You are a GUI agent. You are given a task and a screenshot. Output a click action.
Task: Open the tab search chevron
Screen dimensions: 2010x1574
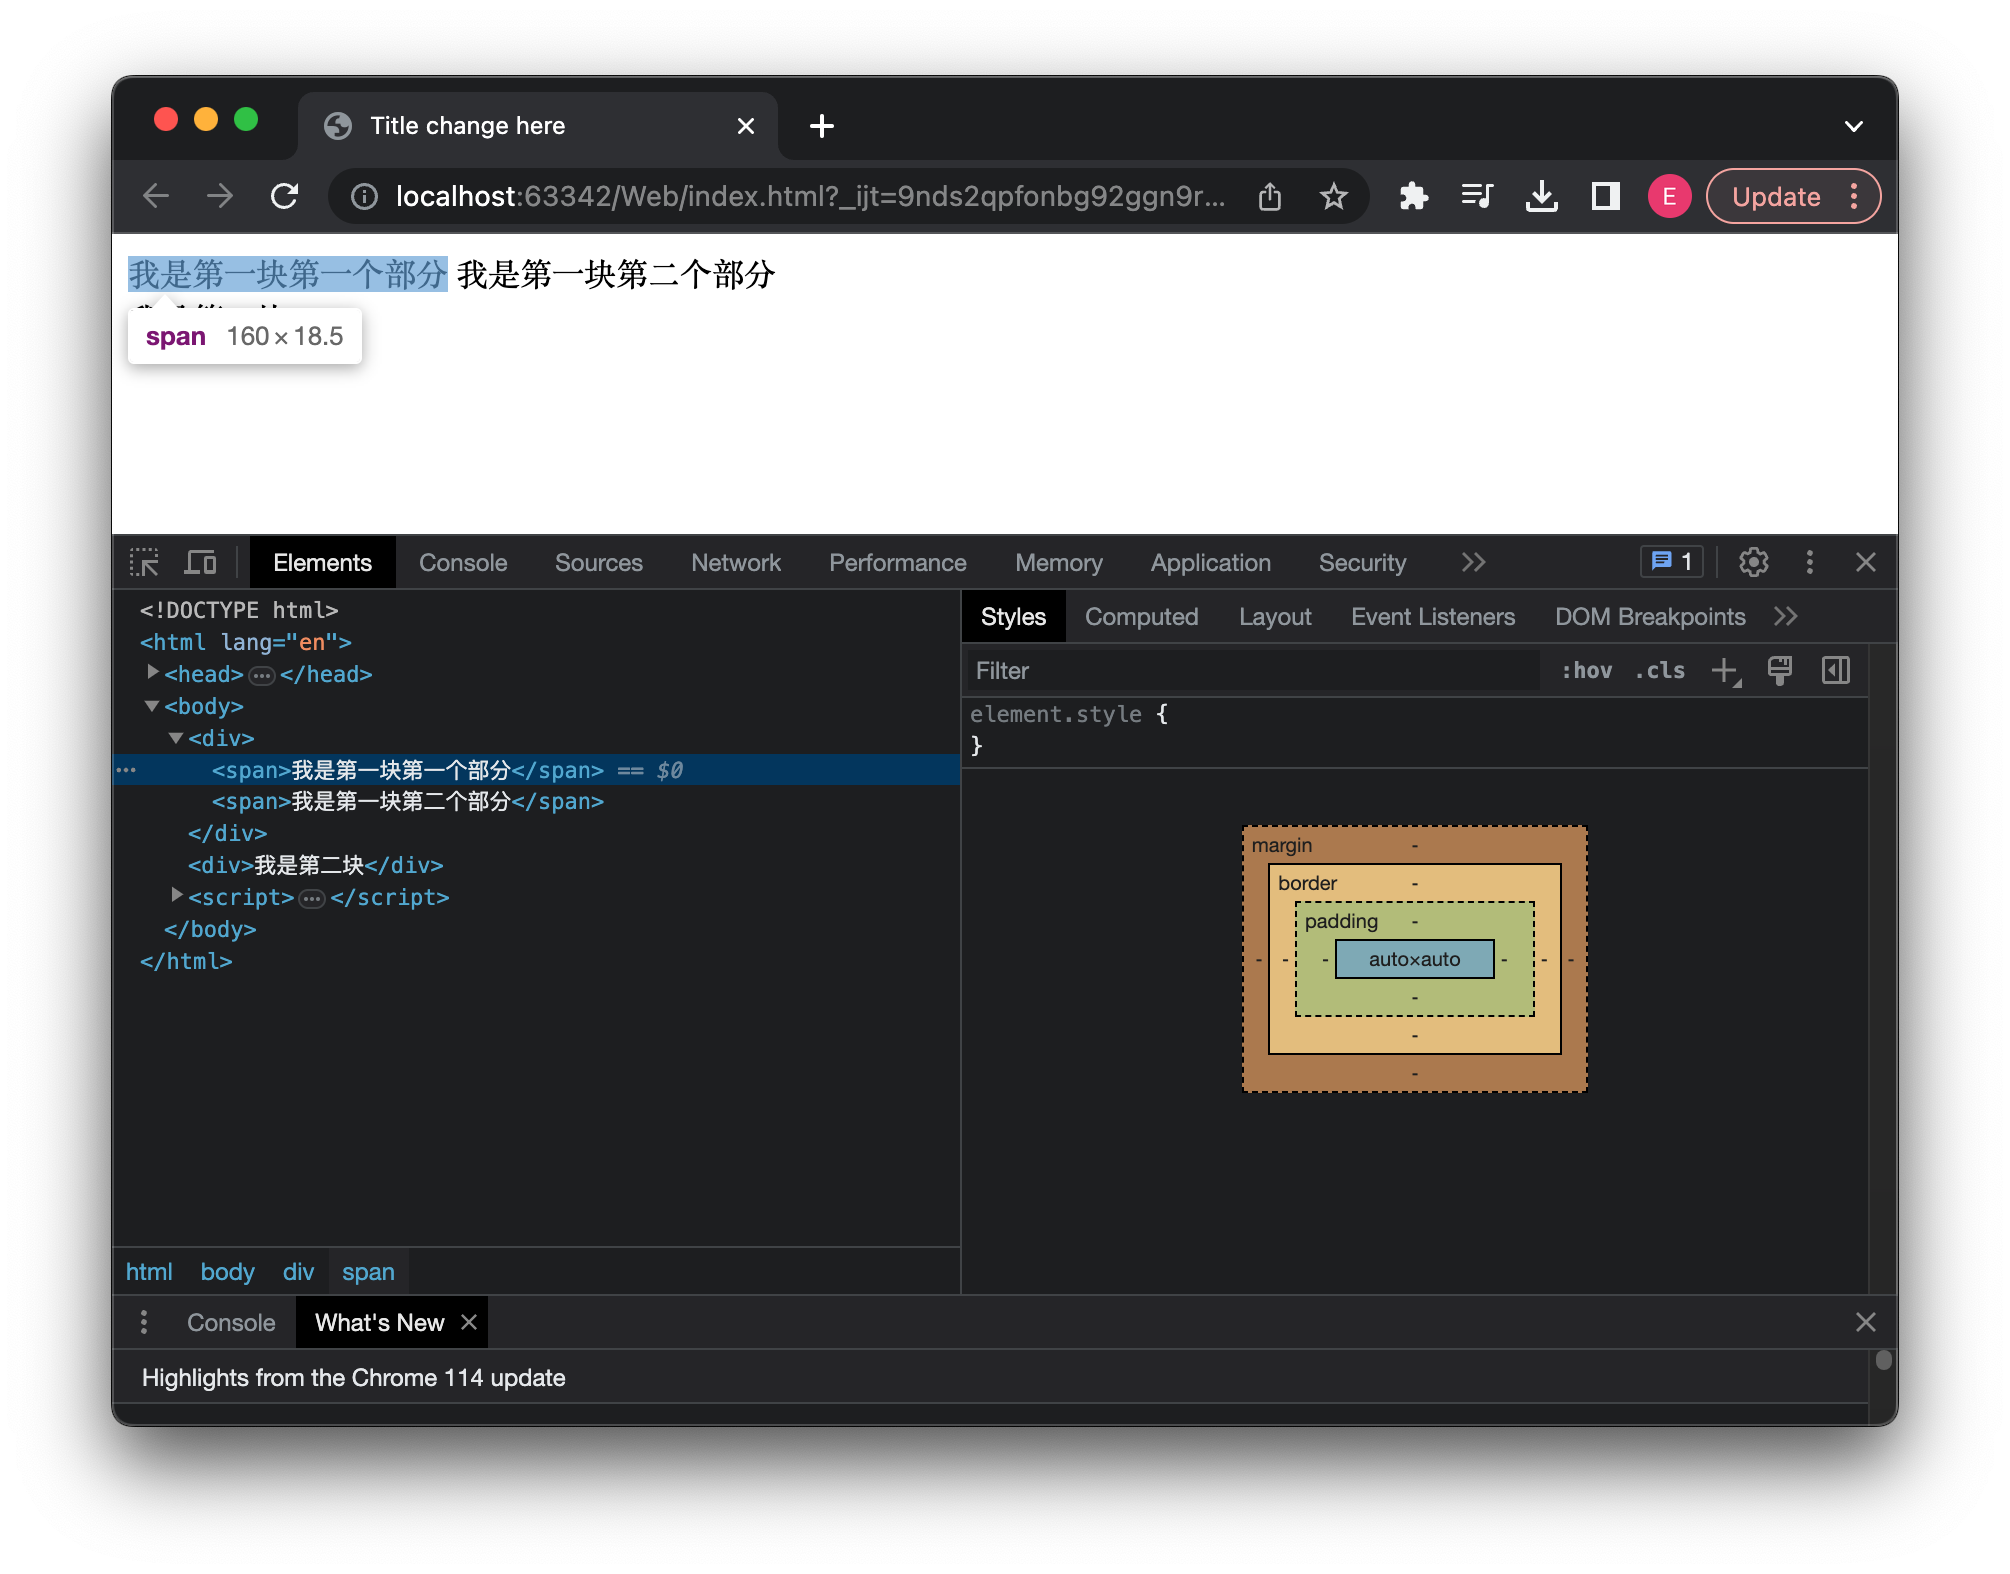tap(1853, 126)
